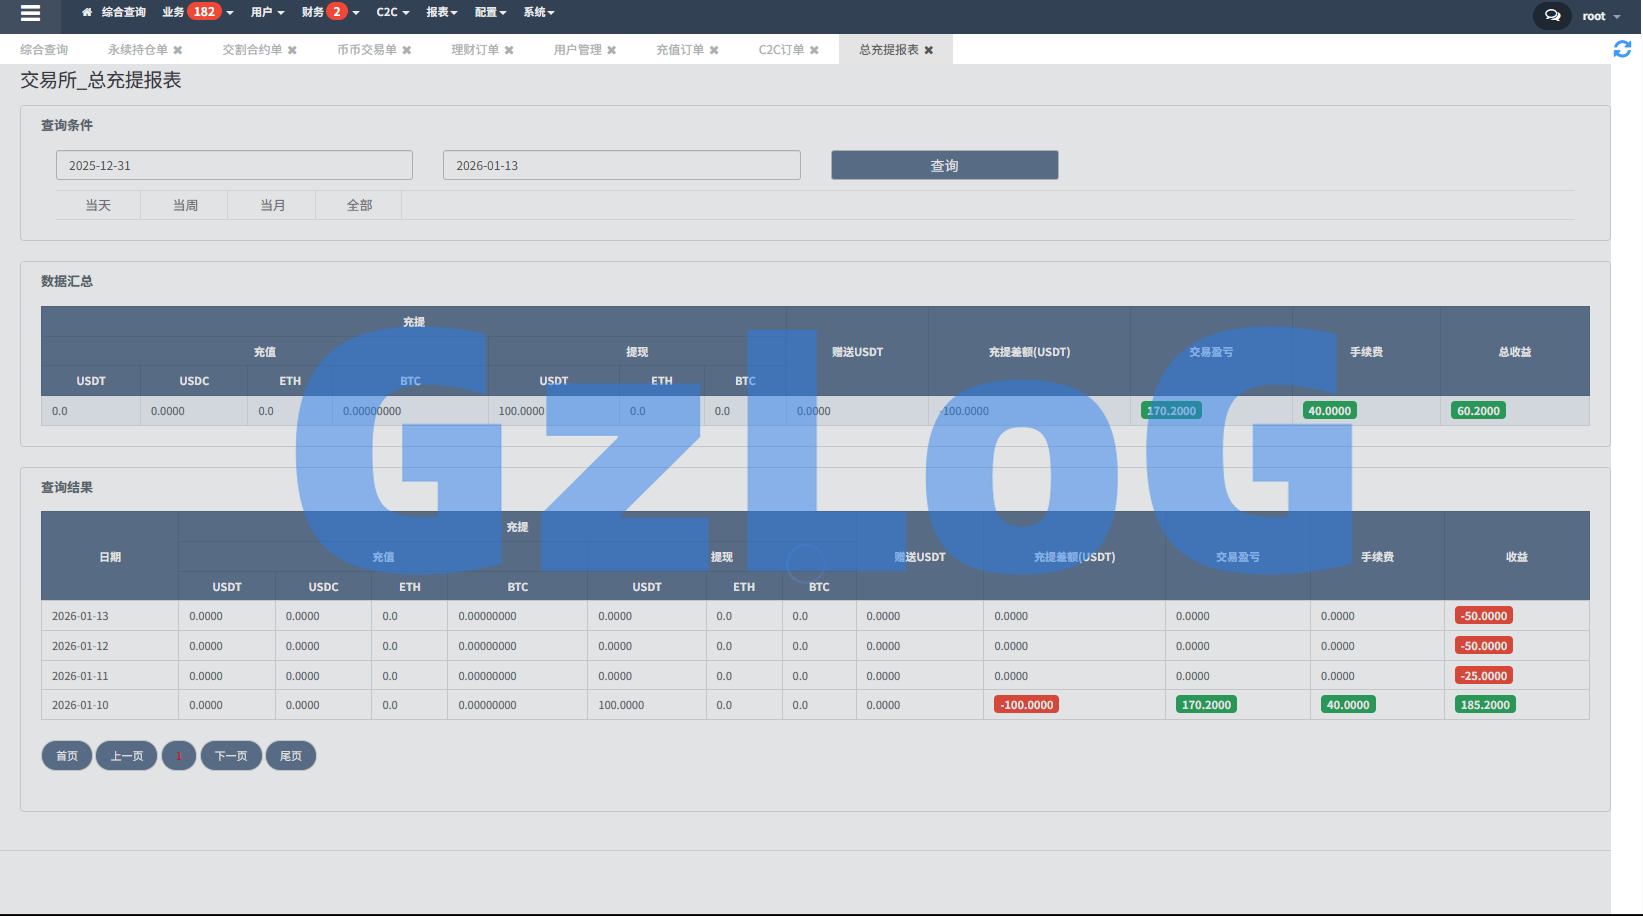The width and height of the screenshot is (1643, 916).
Task: Go to 下一页 next page
Action: pyautogui.click(x=231, y=756)
